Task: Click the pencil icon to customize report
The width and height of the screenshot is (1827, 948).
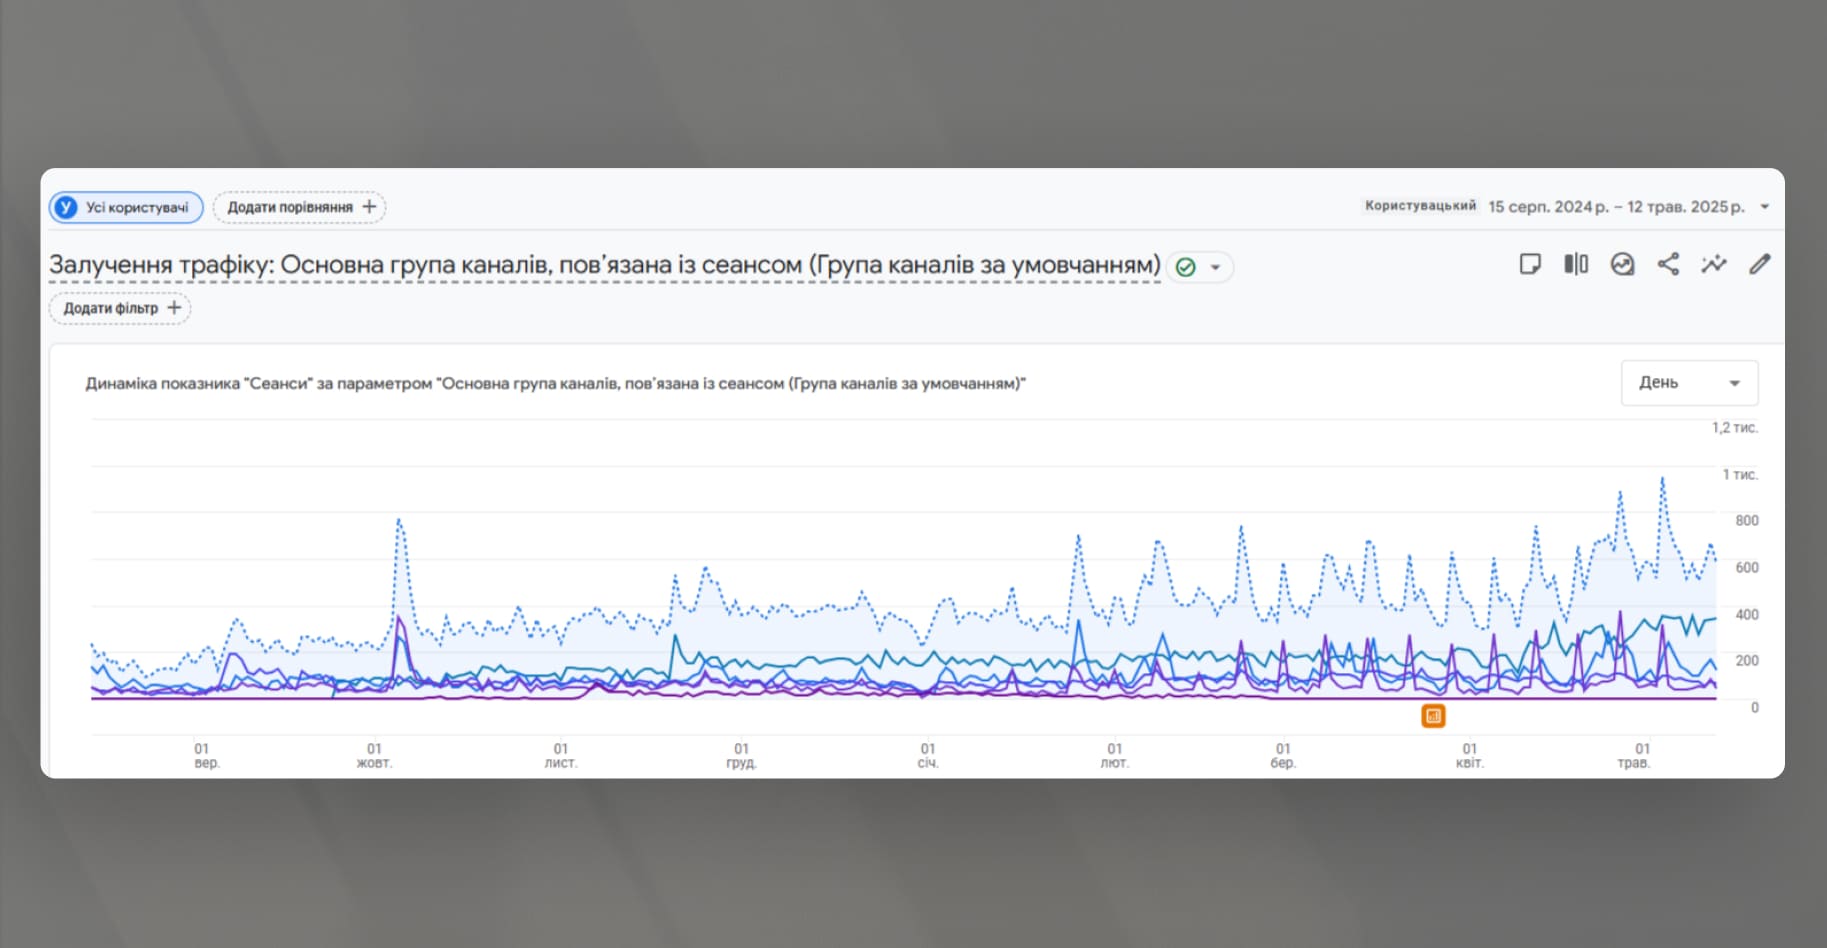Action: (1760, 264)
